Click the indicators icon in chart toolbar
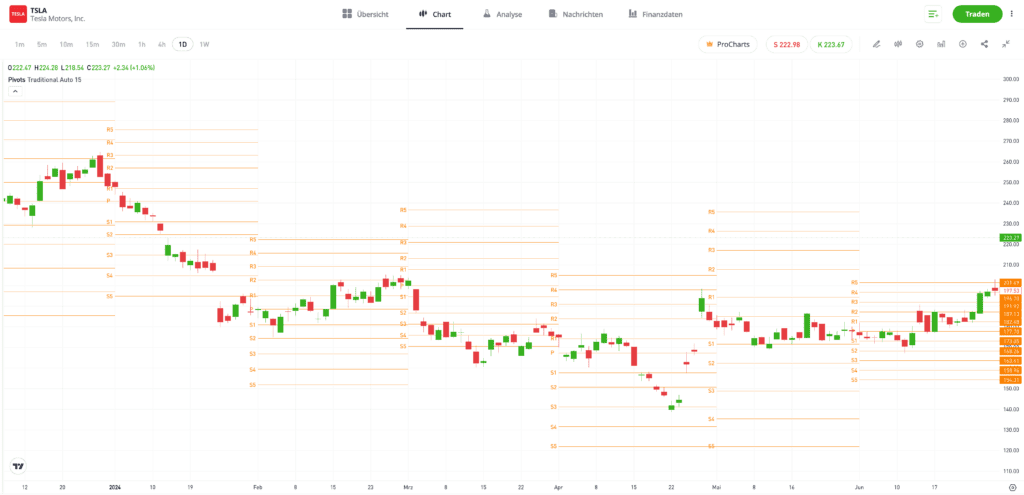 tap(920, 44)
